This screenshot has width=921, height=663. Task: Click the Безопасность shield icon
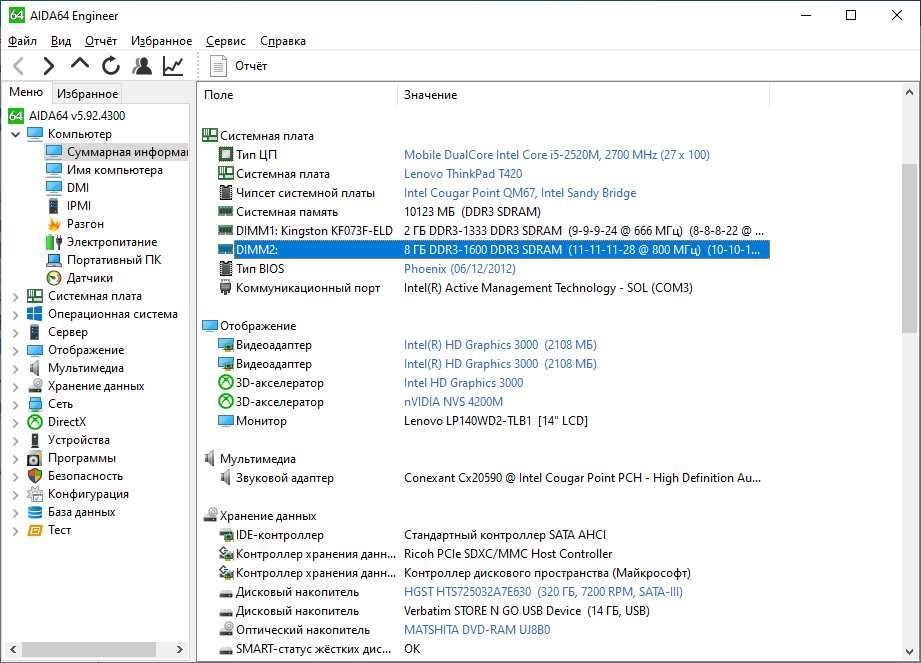[35, 476]
